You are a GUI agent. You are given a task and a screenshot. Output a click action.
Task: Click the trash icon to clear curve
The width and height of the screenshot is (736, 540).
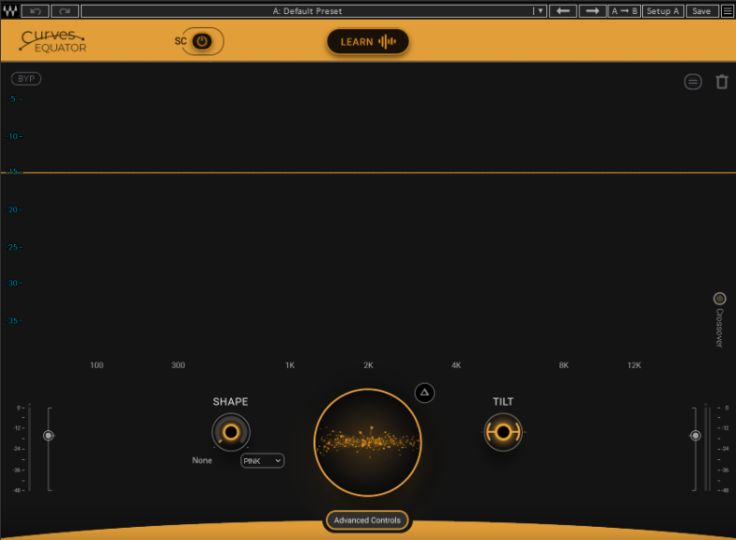[x=722, y=82]
